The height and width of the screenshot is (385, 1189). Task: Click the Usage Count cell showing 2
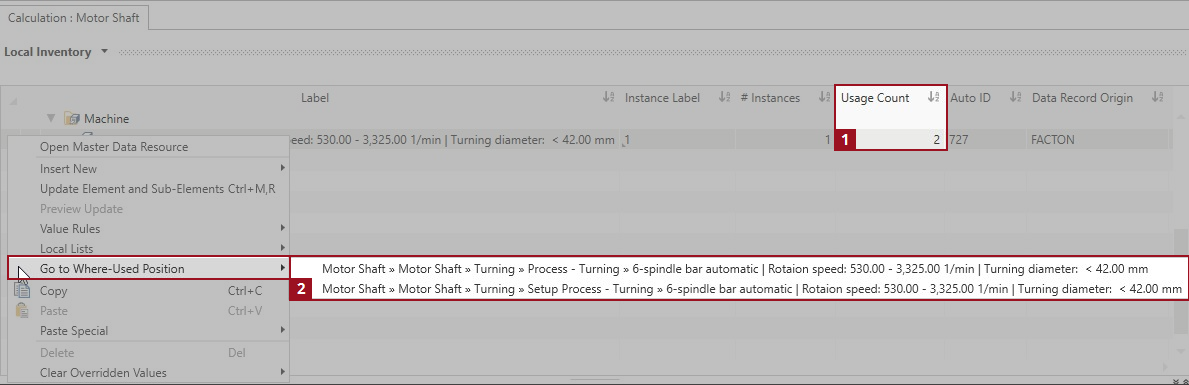[891, 139]
